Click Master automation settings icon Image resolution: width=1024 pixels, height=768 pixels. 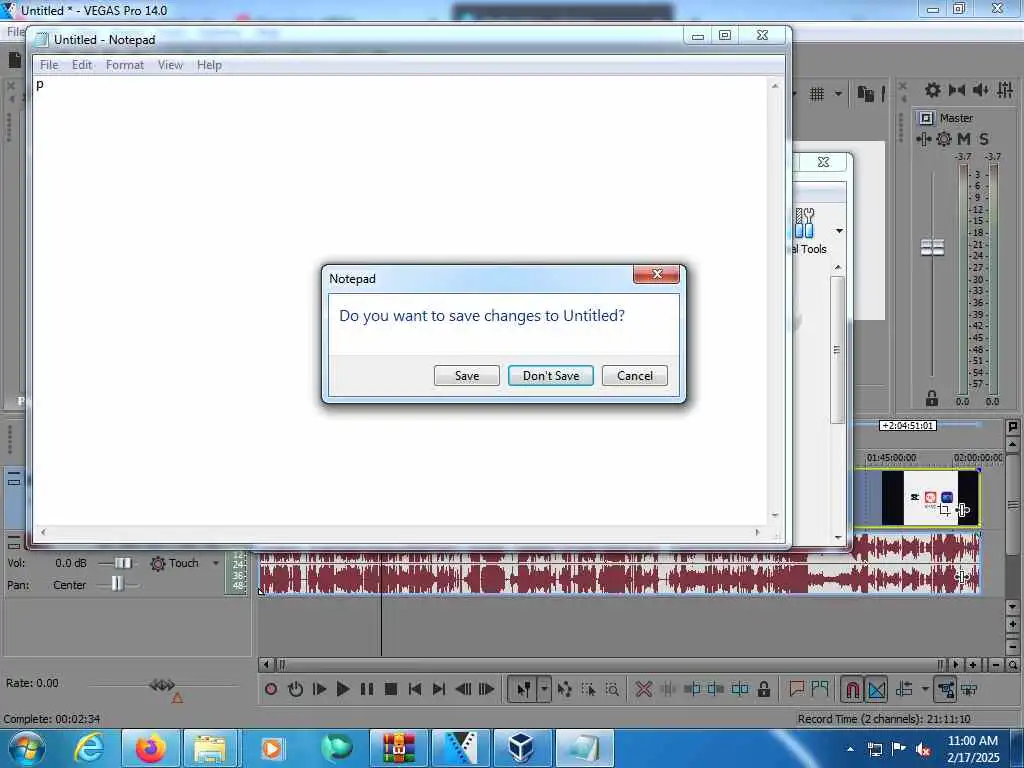point(923,139)
